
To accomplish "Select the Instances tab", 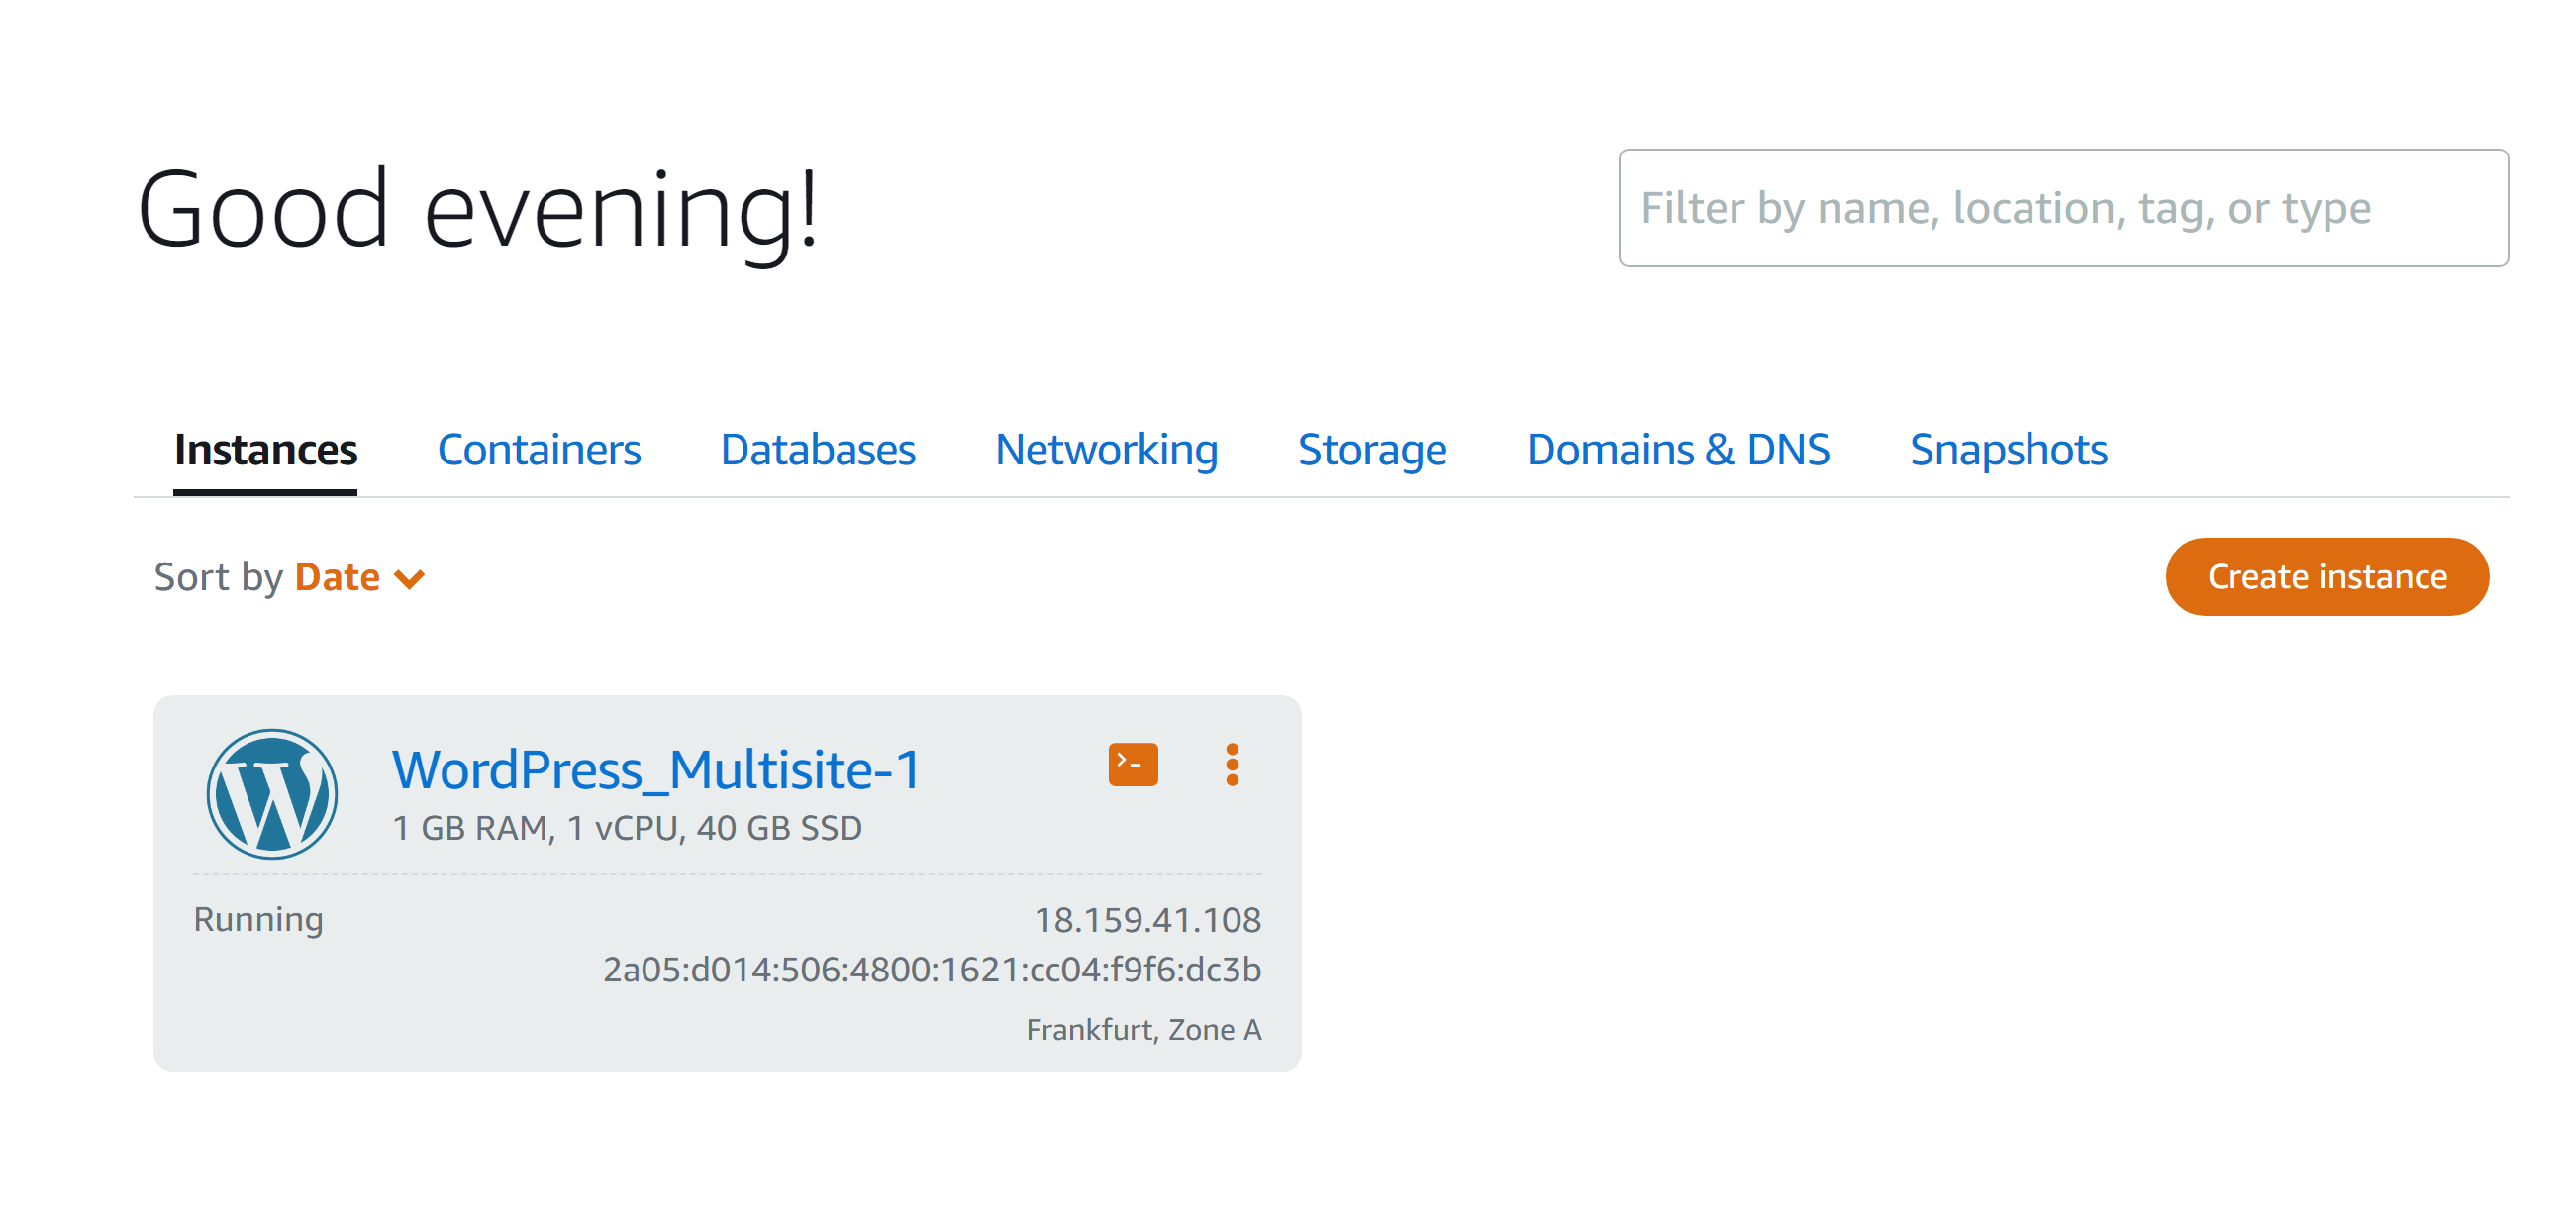I will pos(266,450).
